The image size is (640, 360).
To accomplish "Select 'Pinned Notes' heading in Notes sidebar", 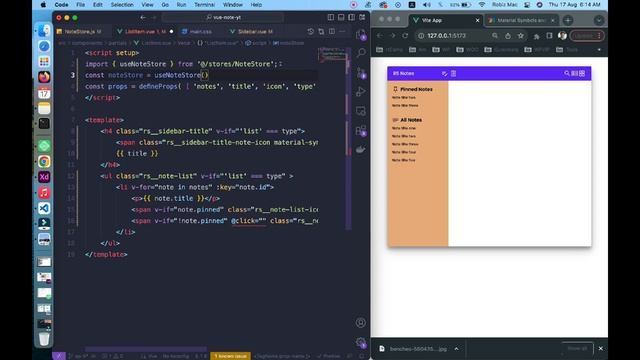I will pos(416,89).
